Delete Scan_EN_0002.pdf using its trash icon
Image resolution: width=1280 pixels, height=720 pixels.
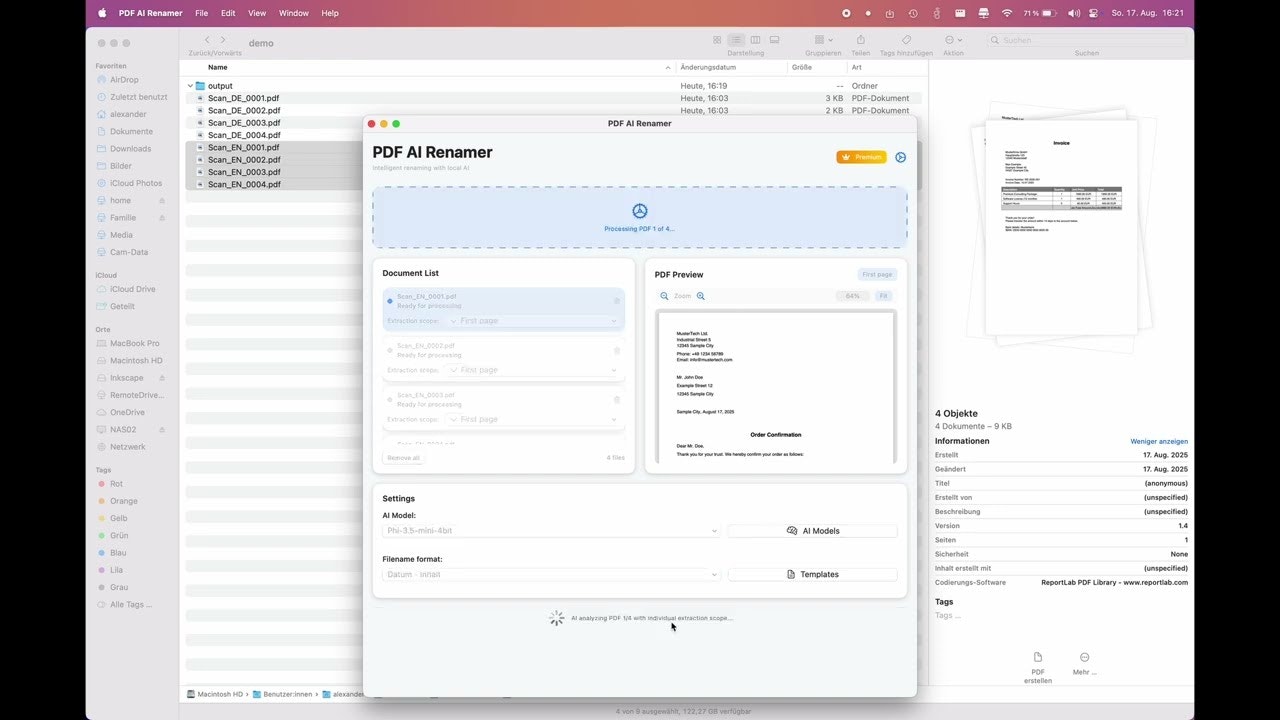pyautogui.click(x=617, y=350)
